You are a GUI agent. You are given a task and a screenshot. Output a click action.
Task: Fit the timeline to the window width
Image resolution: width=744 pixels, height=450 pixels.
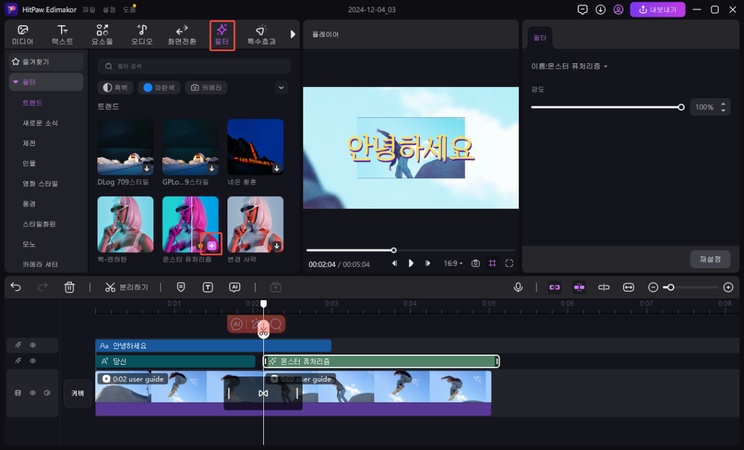[628, 287]
